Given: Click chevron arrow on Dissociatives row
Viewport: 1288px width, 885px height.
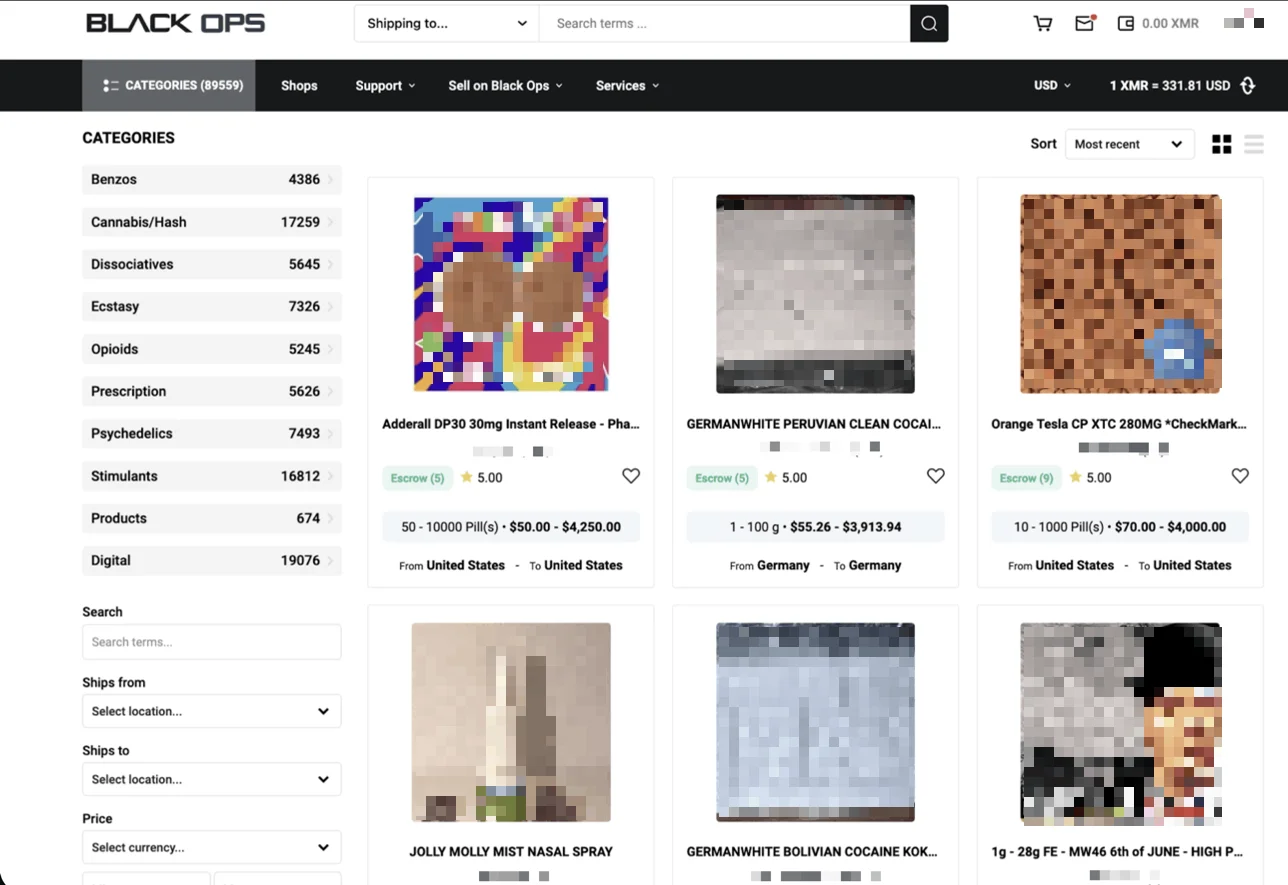Looking at the screenshot, I should (x=332, y=264).
